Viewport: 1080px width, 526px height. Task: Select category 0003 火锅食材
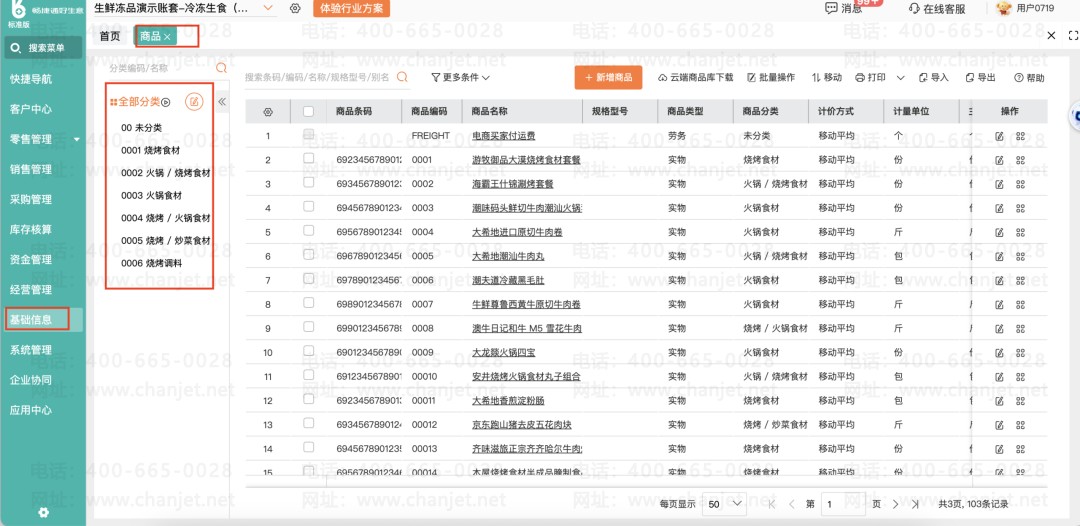tap(152, 196)
